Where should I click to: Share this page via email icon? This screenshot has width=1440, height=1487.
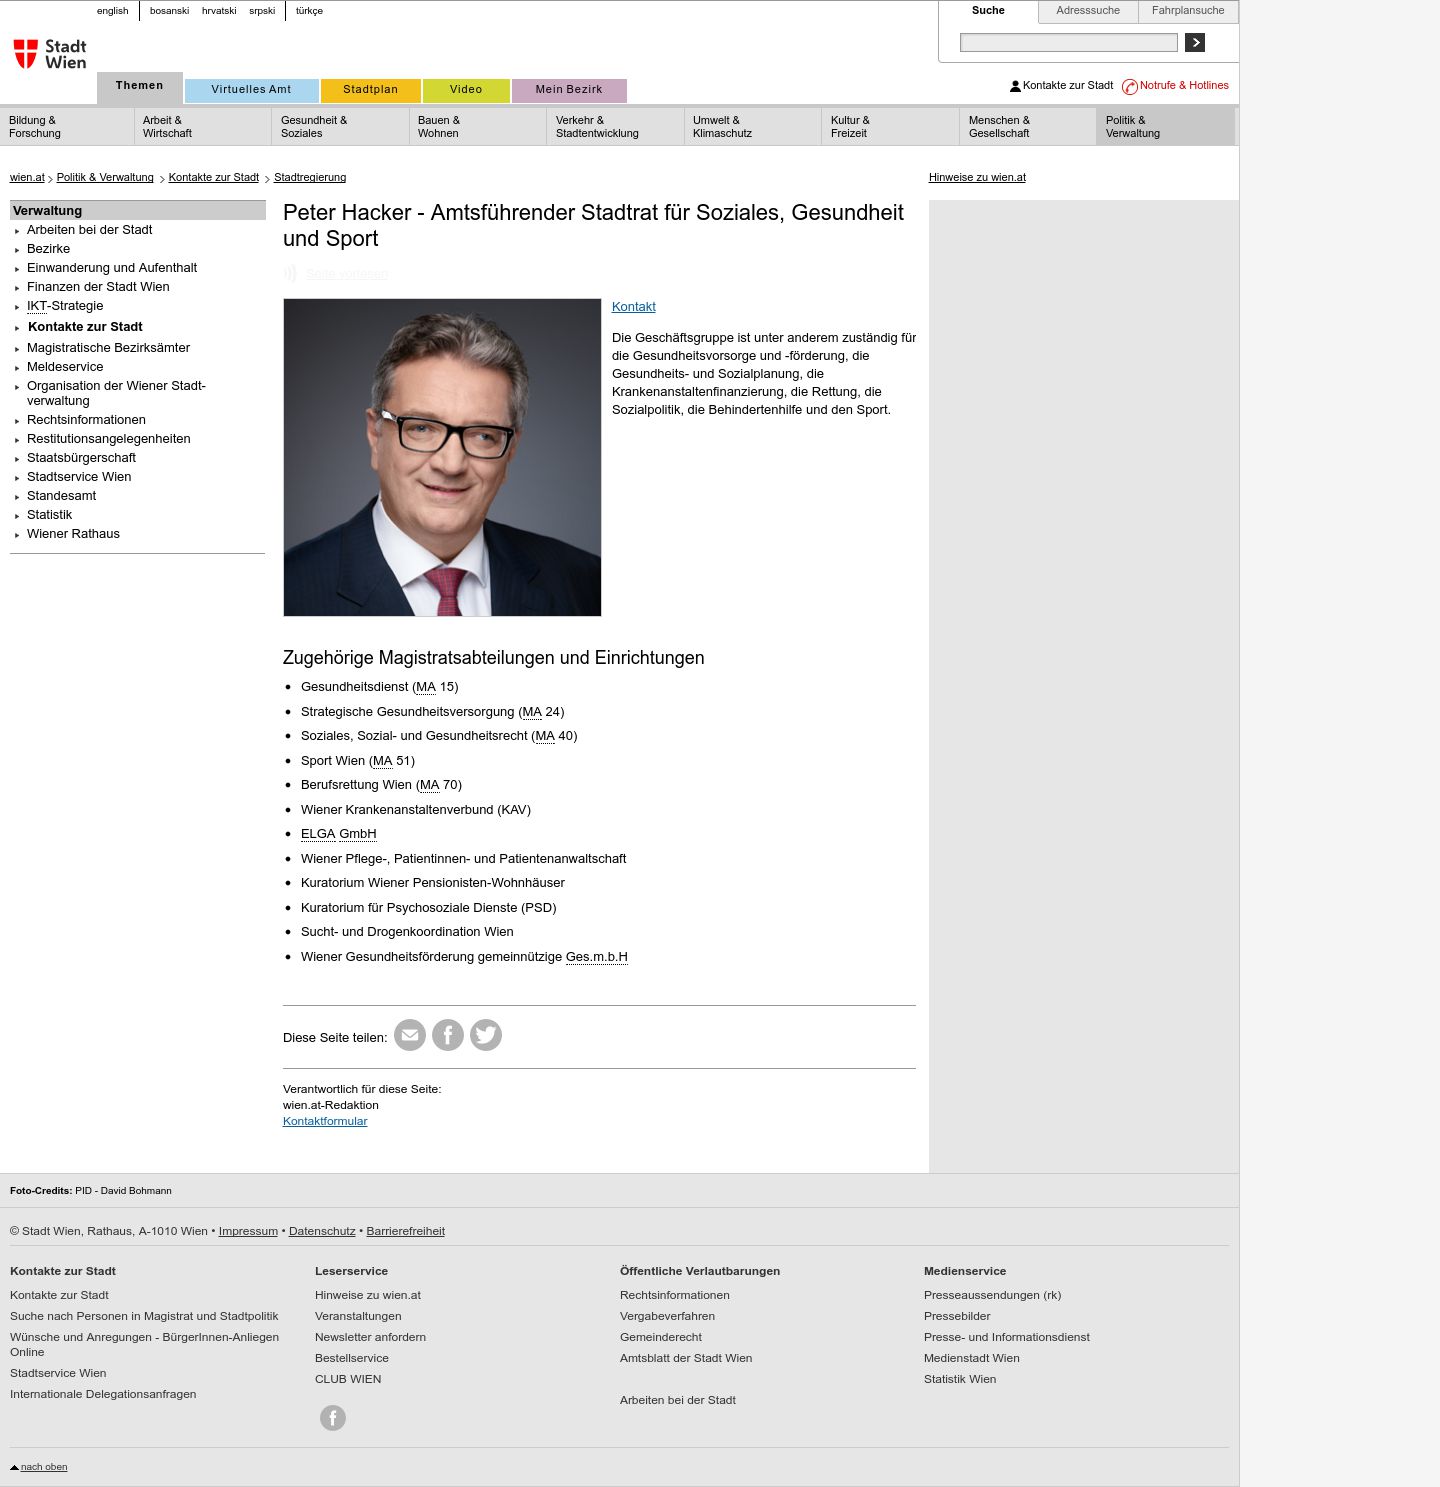click(410, 1035)
